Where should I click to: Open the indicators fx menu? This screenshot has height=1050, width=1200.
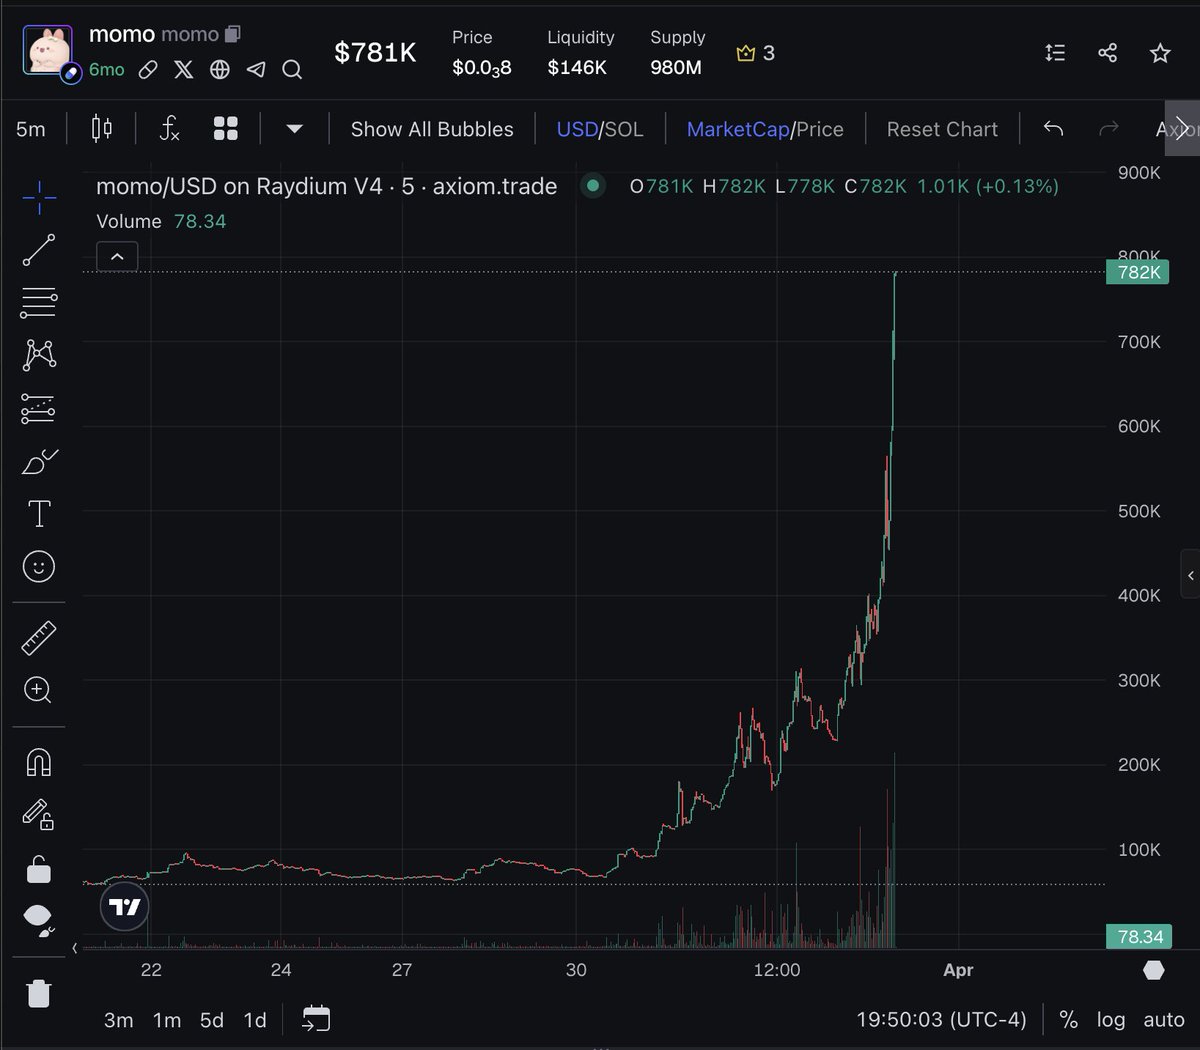pos(170,129)
